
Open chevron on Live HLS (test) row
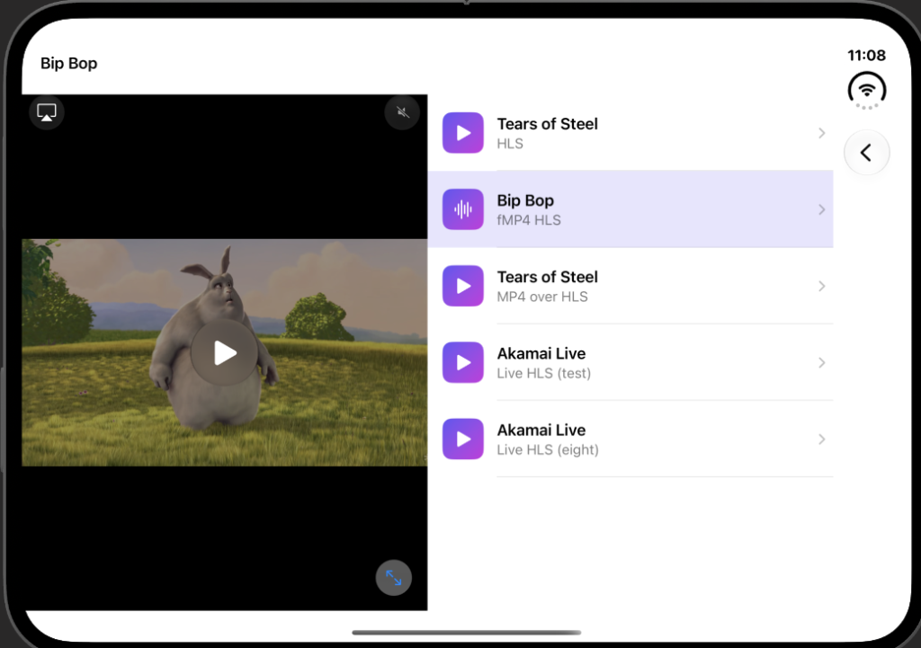pyautogui.click(x=822, y=363)
